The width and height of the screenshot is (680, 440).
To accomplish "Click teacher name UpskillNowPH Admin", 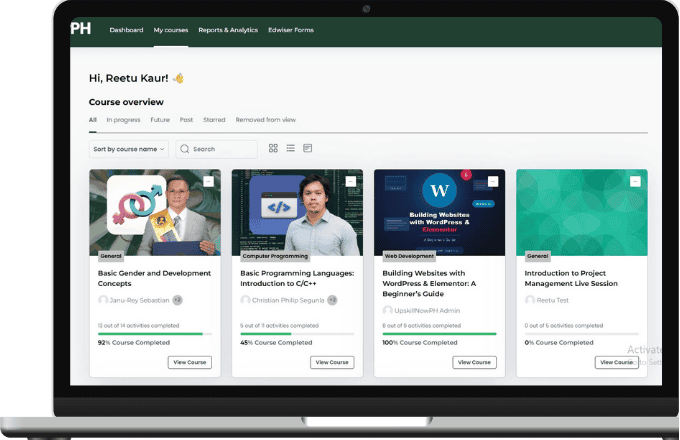I will point(427,311).
